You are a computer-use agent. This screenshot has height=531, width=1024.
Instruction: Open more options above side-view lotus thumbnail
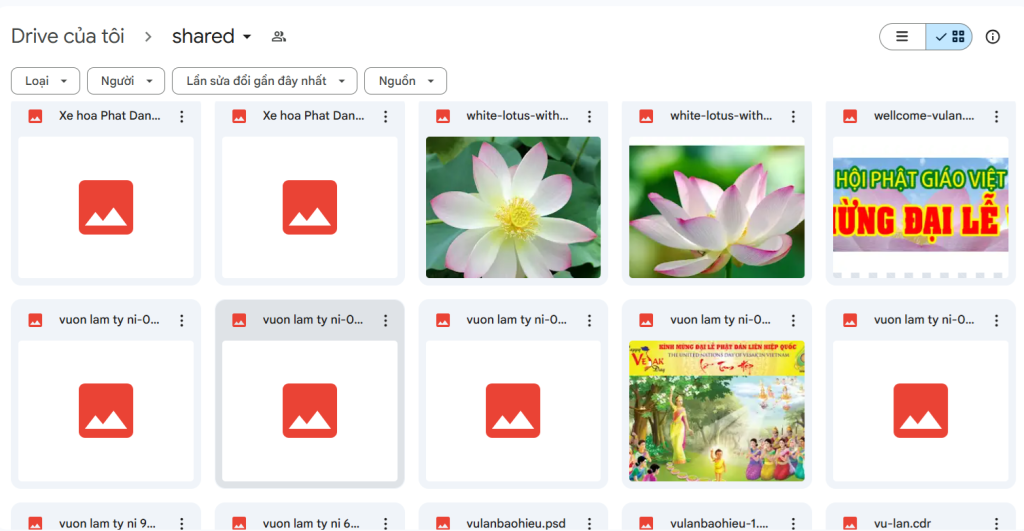click(793, 116)
